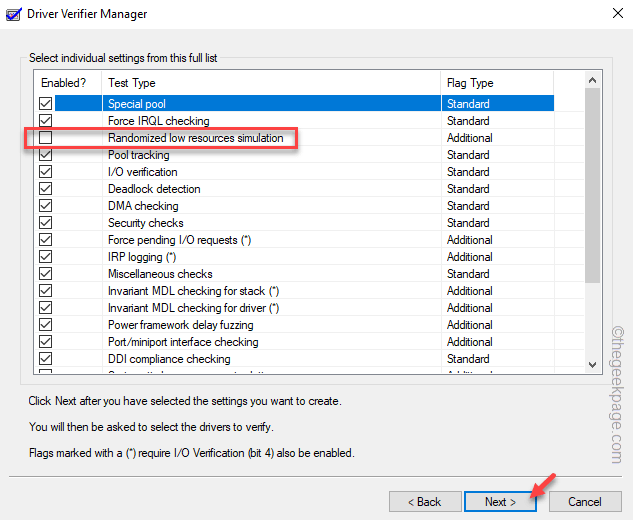Uncheck the Special pool checkbox
The height and width of the screenshot is (520, 633).
[45, 104]
